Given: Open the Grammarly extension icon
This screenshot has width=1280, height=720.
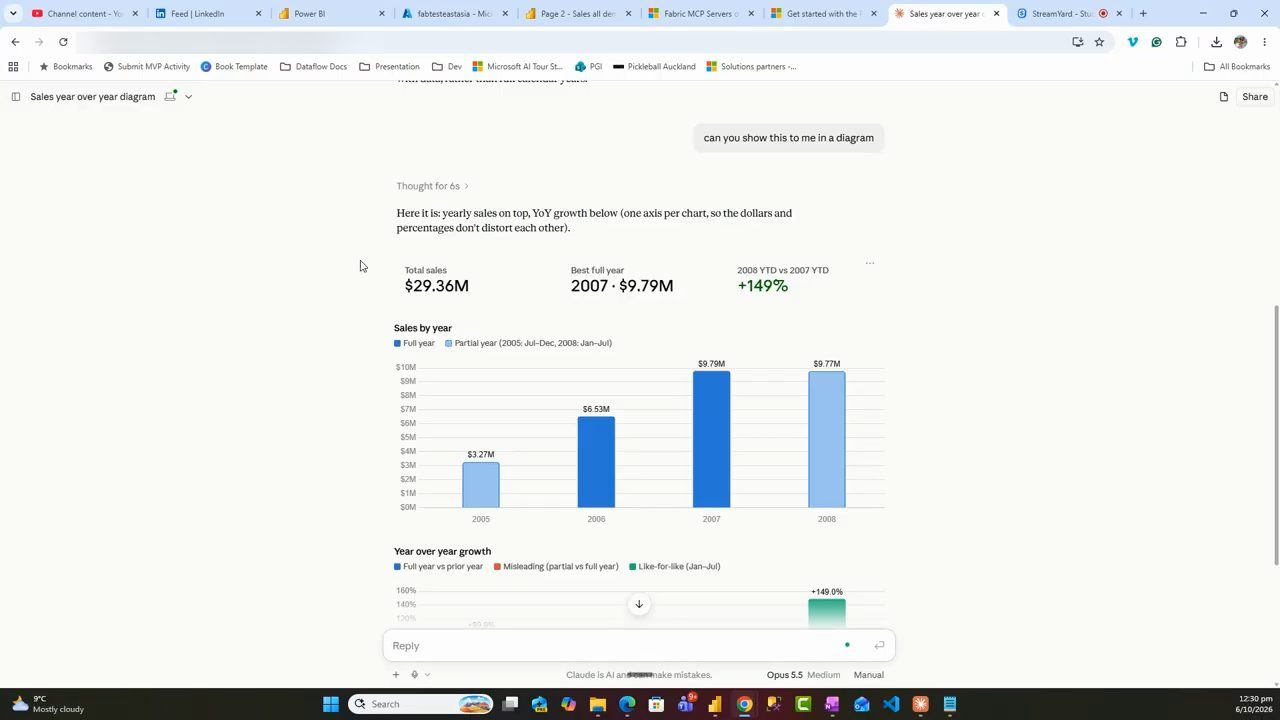Looking at the screenshot, I should 1156,42.
